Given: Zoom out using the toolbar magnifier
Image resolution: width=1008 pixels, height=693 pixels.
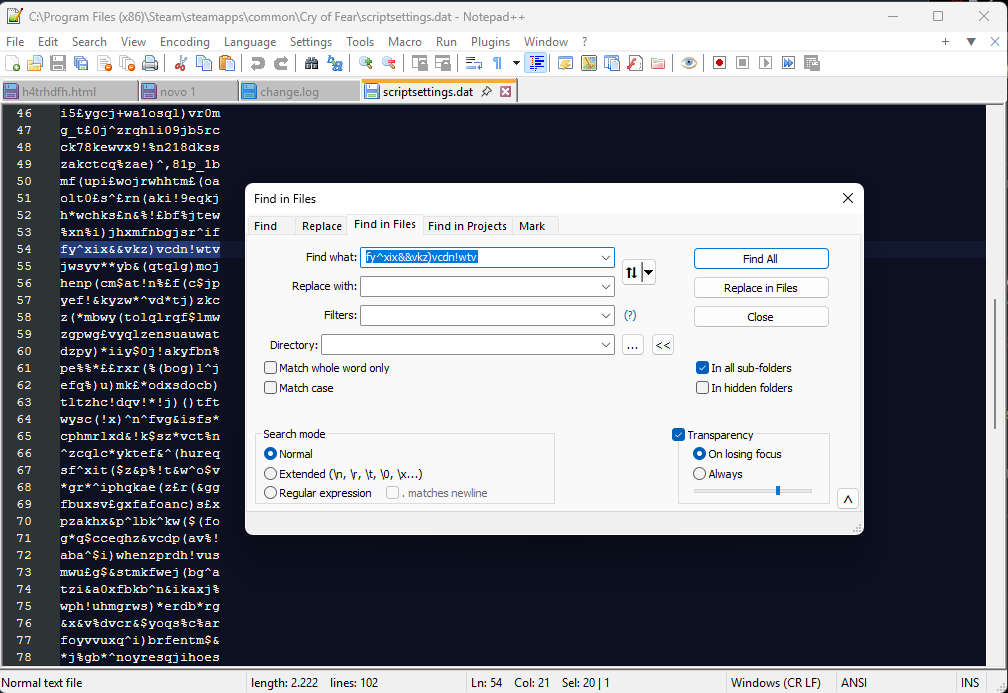Looking at the screenshot, I should point(389,63).
